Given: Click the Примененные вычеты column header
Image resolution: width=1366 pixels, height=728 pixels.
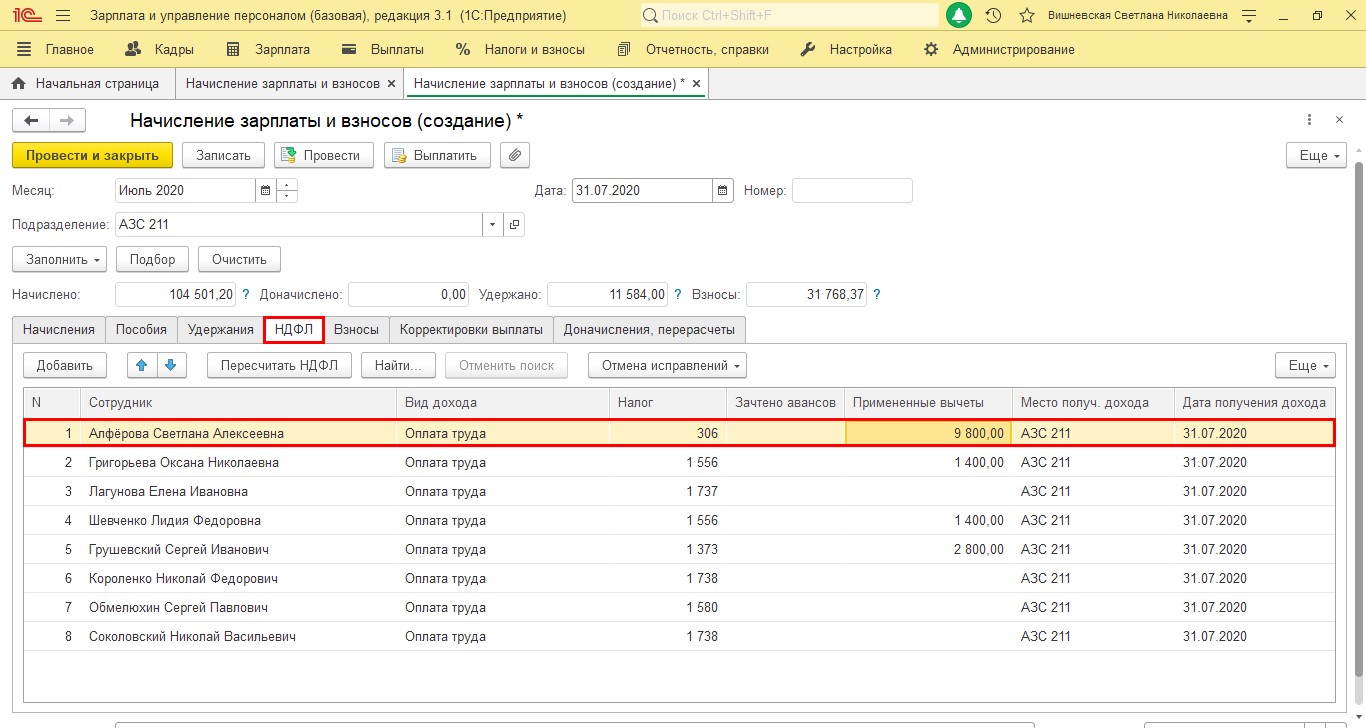Looking at the screenshot, I should pyautogui.click(x=928, y=402).
